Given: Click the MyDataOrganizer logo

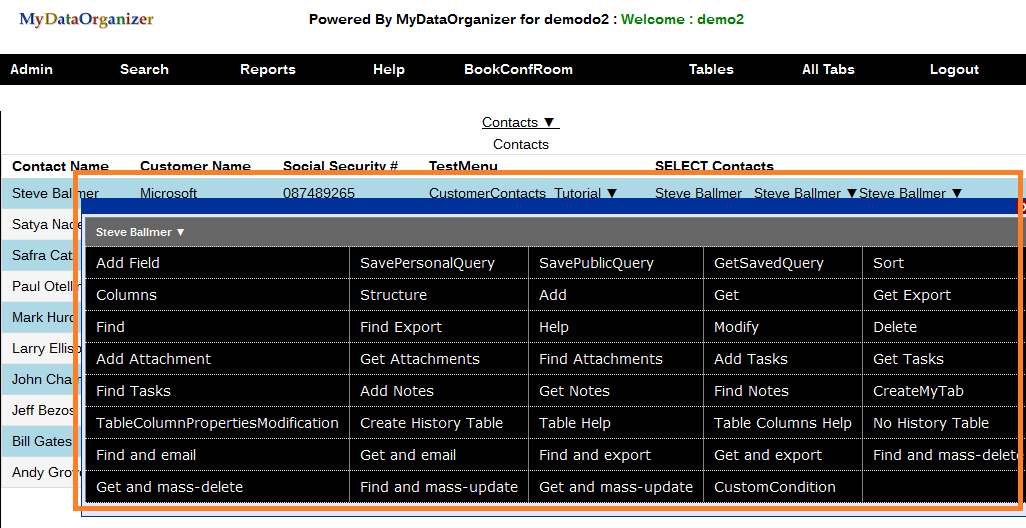Looking at the screenshot, I should [x=87, y=20].
